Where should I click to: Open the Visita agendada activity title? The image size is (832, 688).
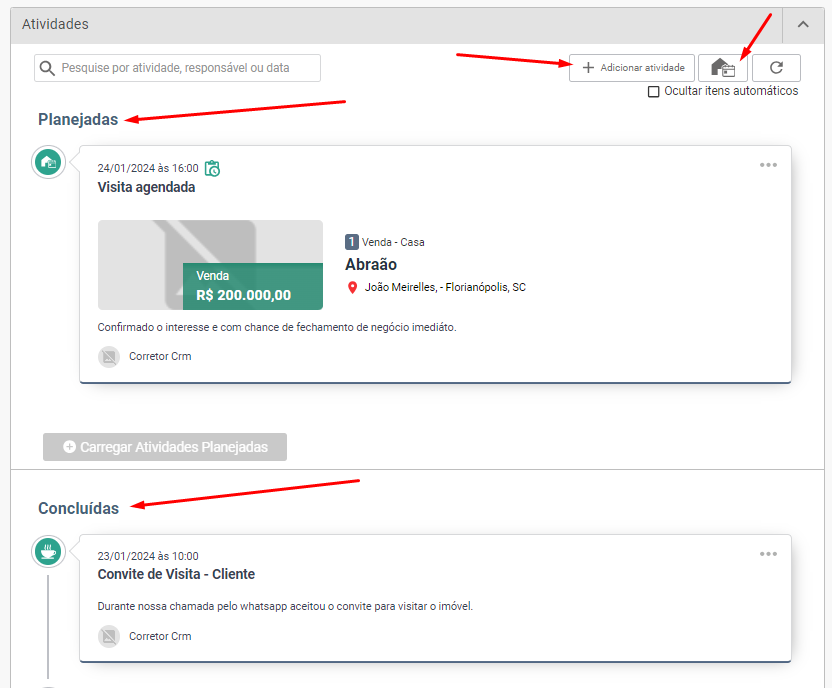pos(146,187)
